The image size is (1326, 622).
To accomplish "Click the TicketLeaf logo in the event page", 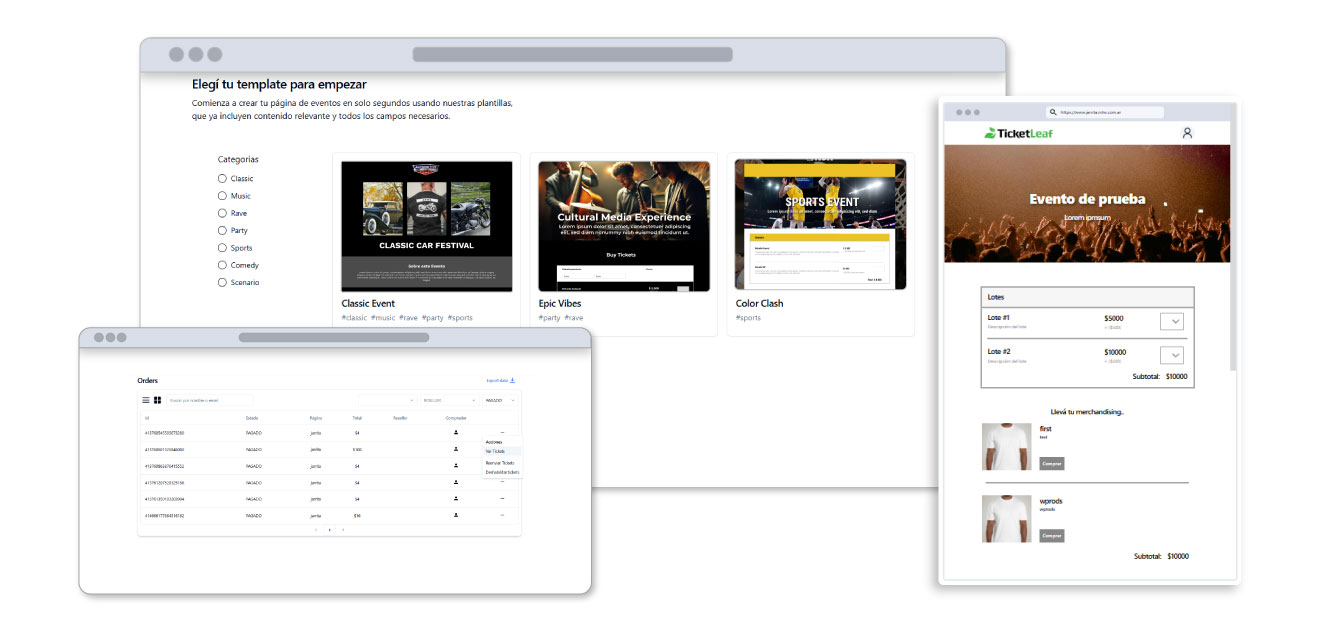I will coord(1018,133).
